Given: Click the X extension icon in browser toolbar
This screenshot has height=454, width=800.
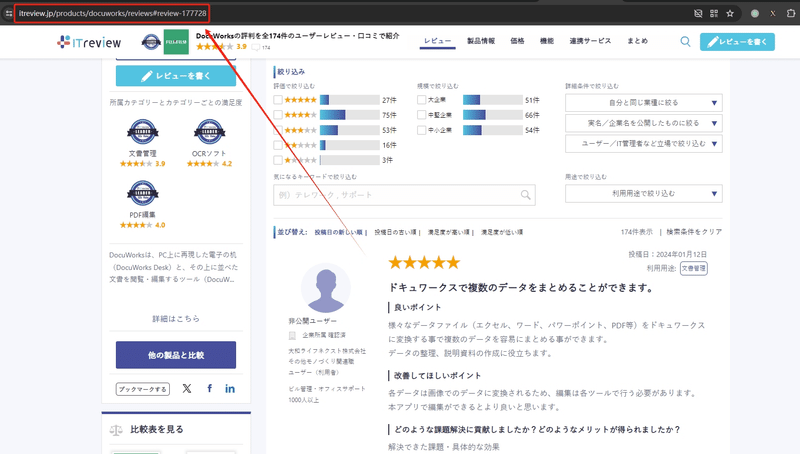Looking at the screenshot, I should coord(773,13).
